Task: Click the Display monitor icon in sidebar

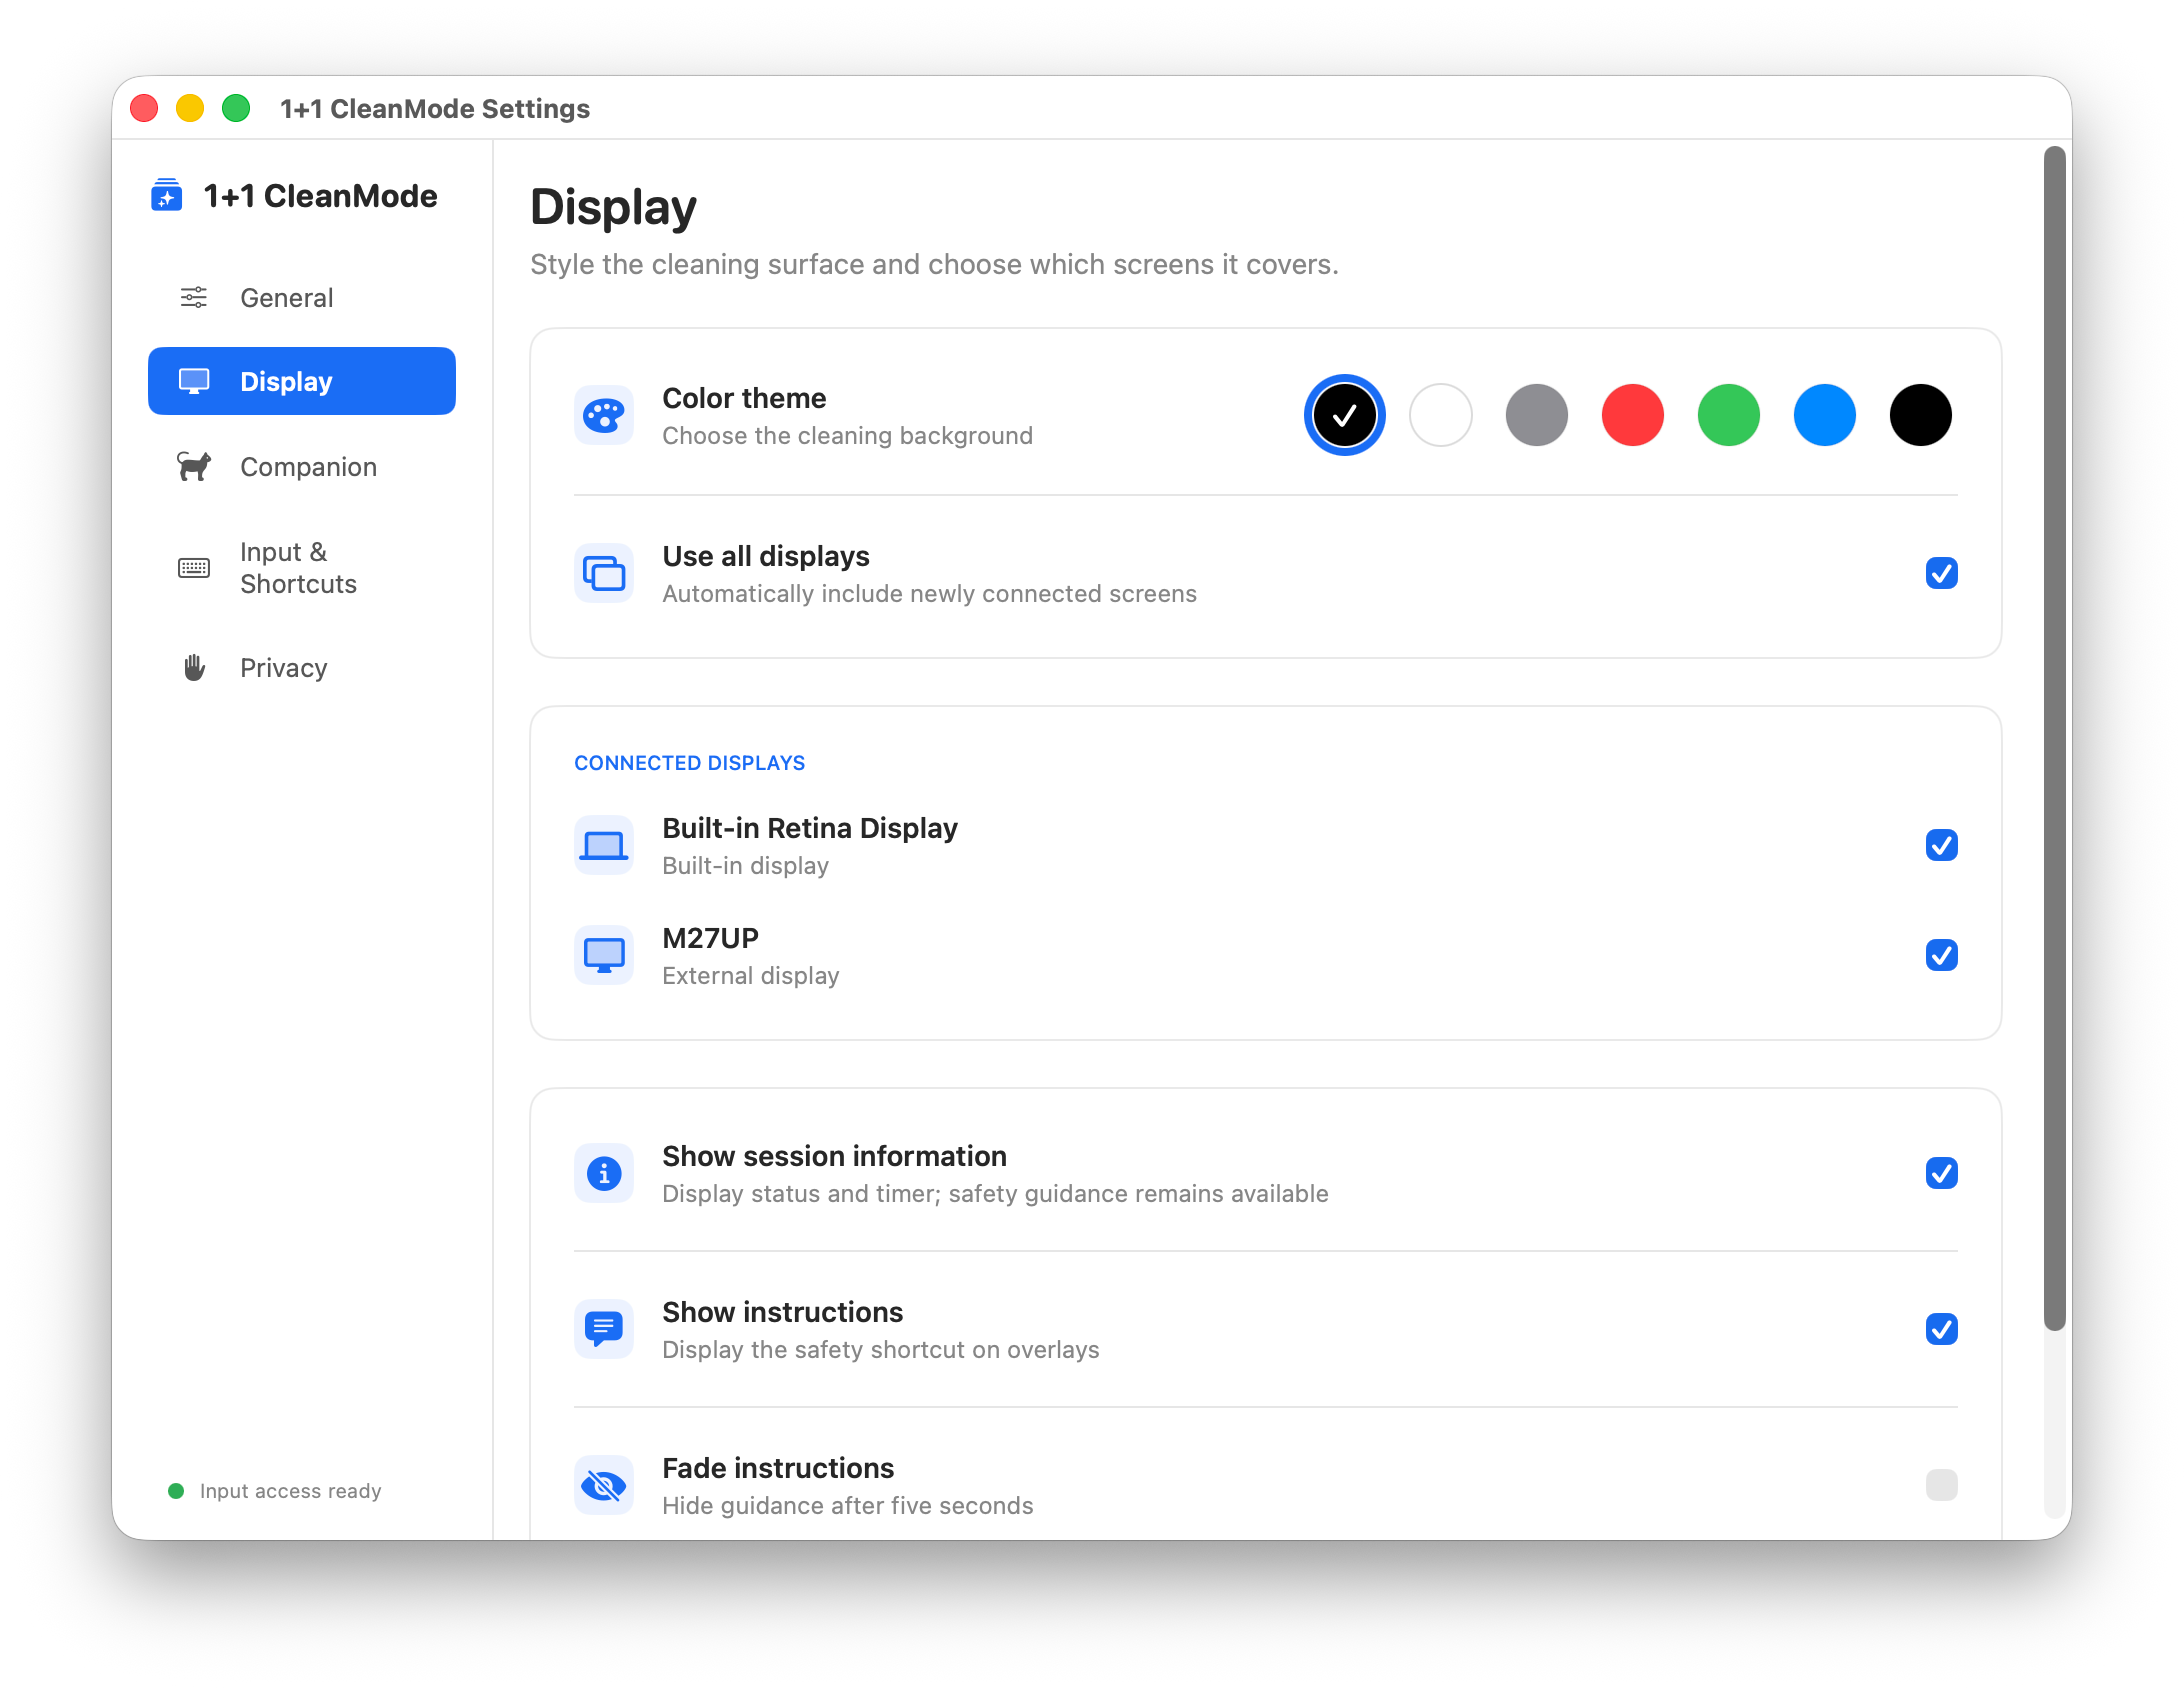Action: (x=194, y=381)
